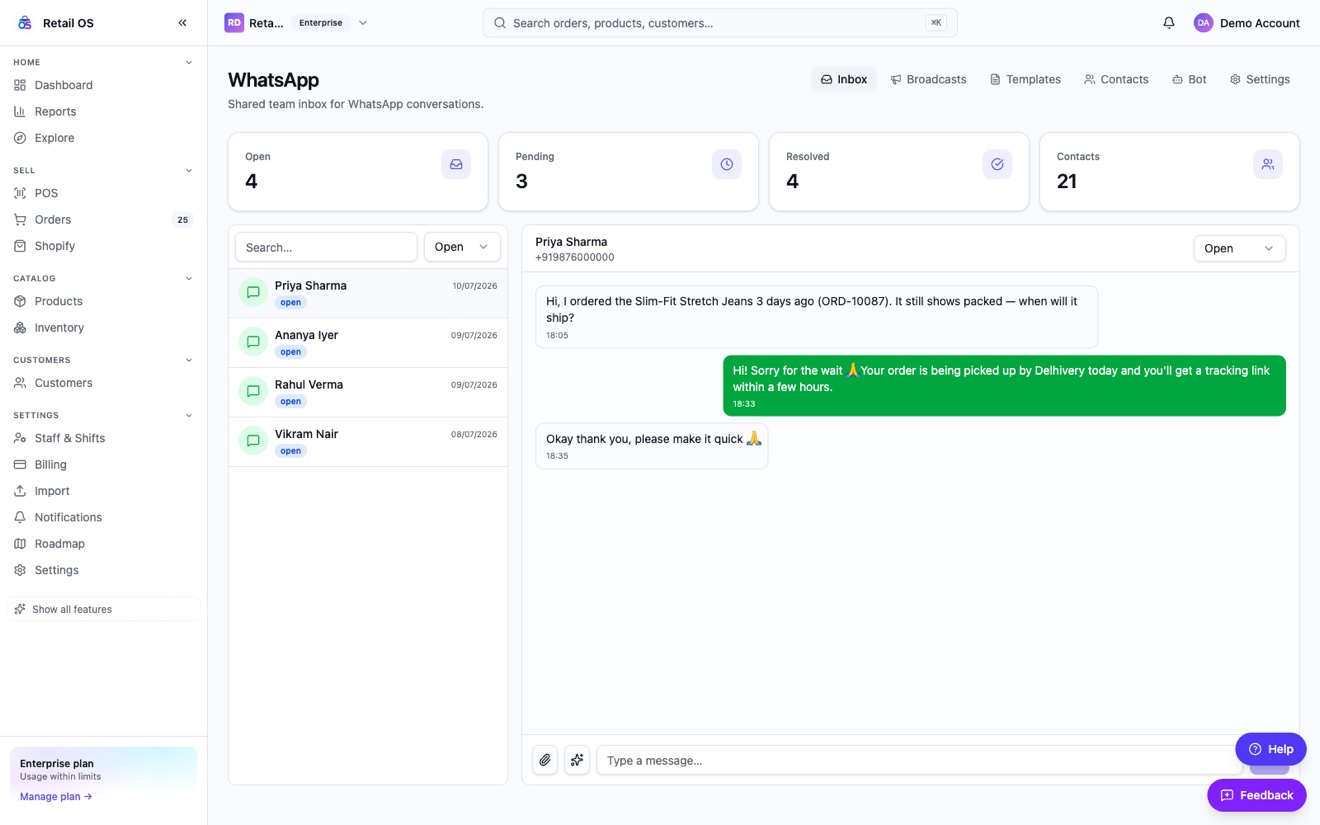This screenshot has height=825, width=1320.
Task: Open the Templates tab
Action: tap(1025, 79)
